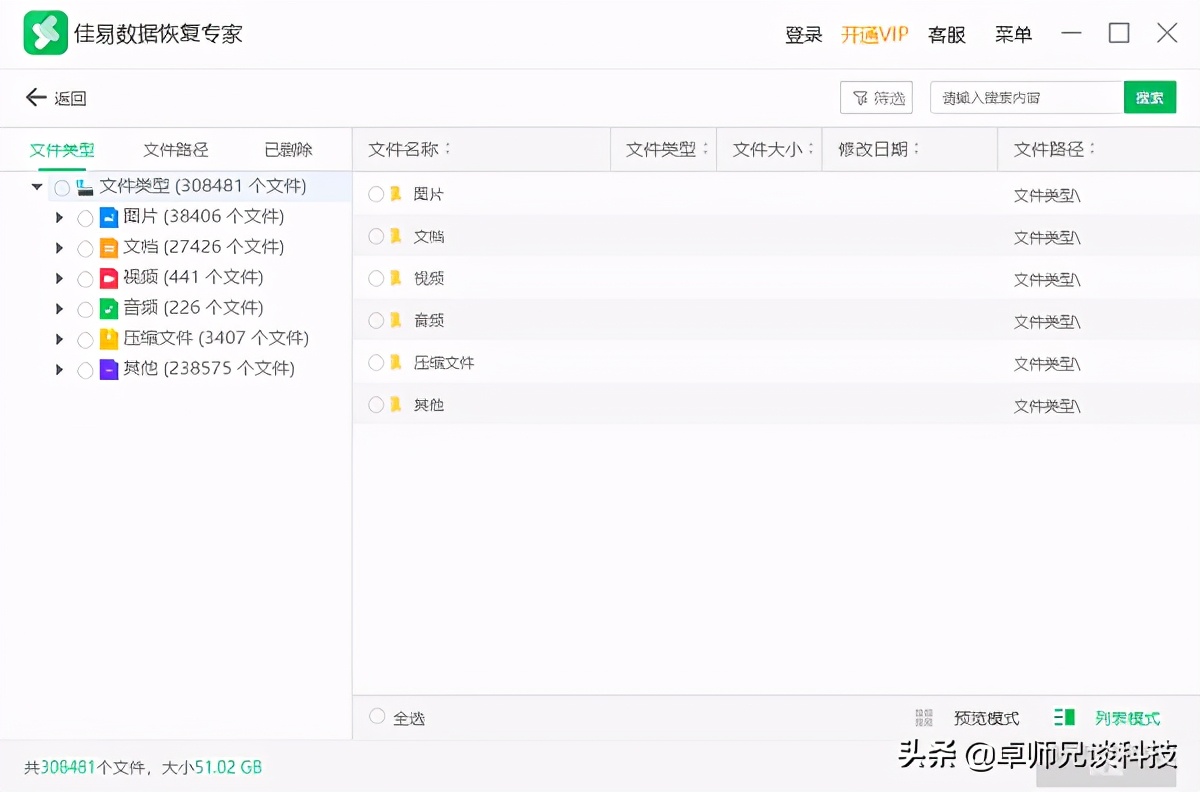Select the 文件类型 root node checkbox
The height and width of the screenshot is (792, 1200).
[61, 185]
